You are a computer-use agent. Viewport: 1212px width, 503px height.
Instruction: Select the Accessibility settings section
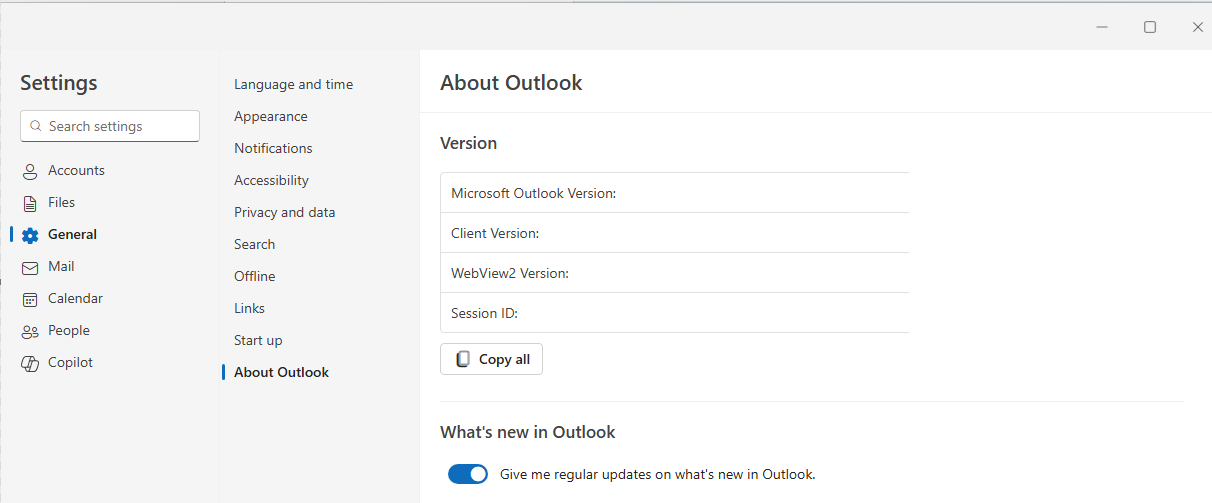tap(271, 181)
